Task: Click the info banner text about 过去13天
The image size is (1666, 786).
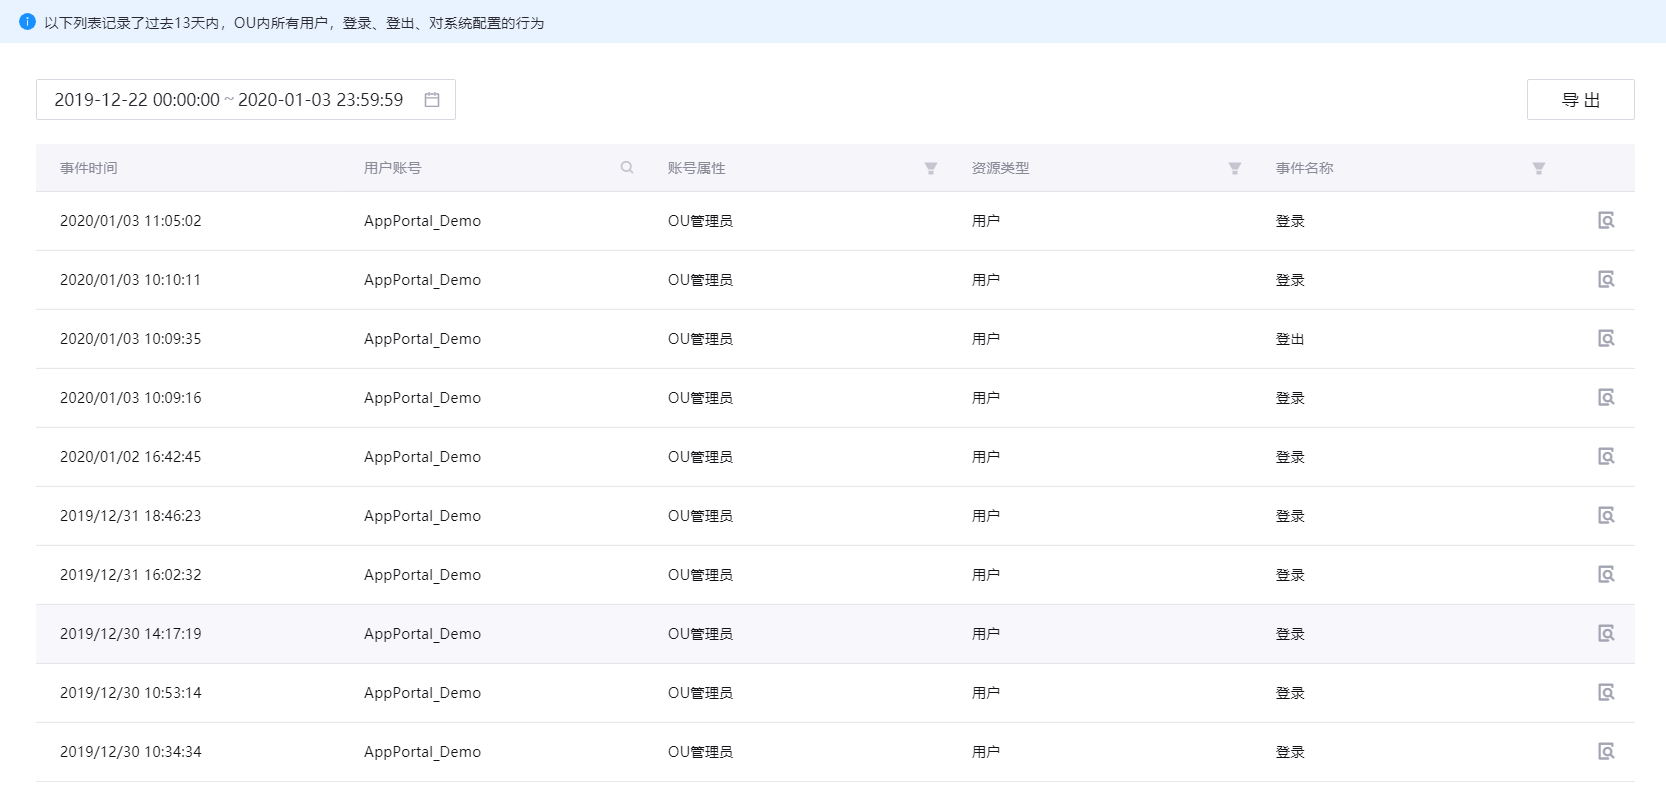Action: (294, 22)
